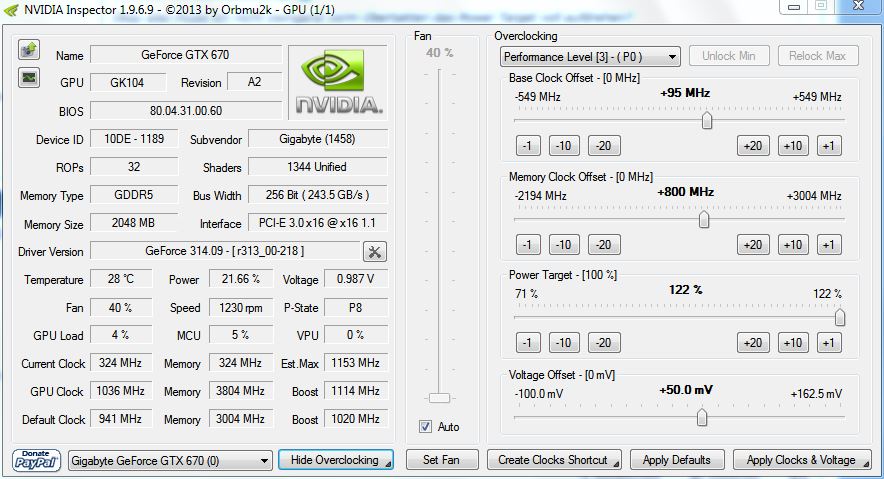The width and height of the screenshot is (884, 479).
Task: Decrease Power Target by 20
Action: point(604,343)
